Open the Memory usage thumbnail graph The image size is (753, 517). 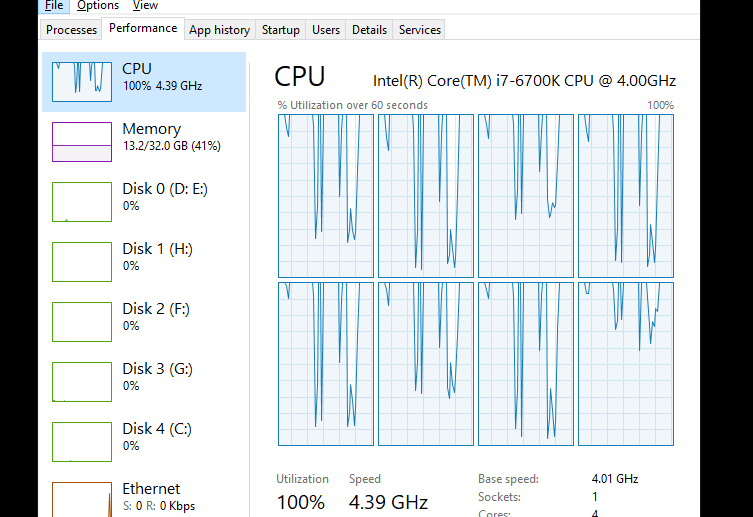click(x=82, y=142)
